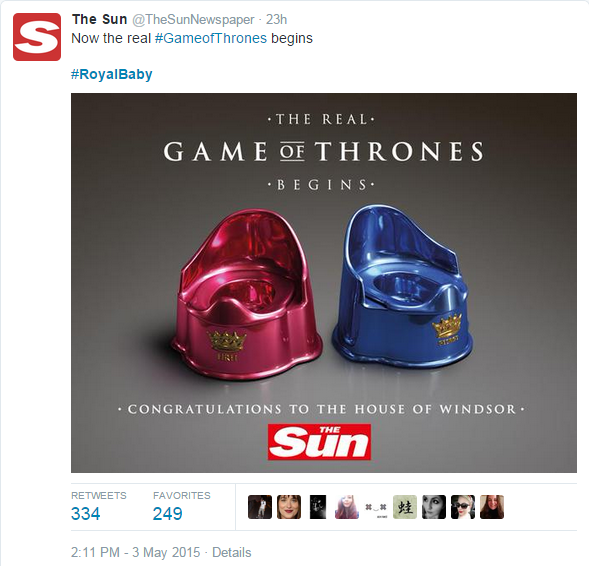589x566 pixels.
Task: Open the Chinese character avatar
Action: [405, 507]
